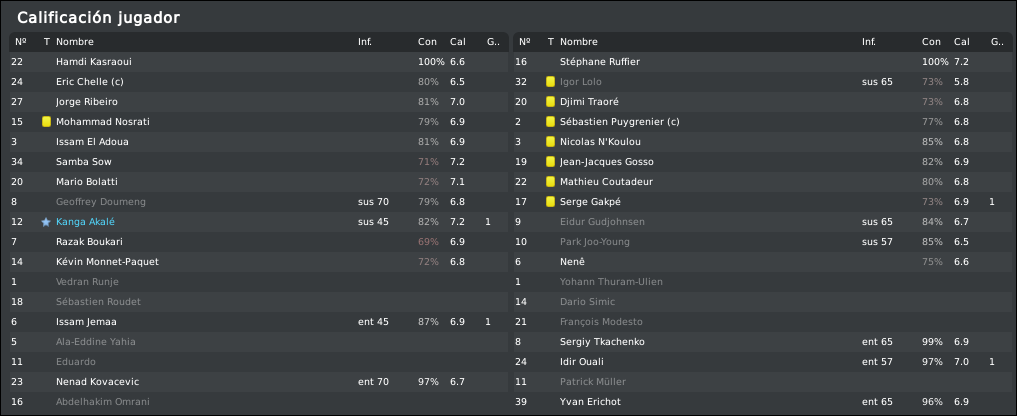The image size is (1017, 416).
Task: Sort left table by Cal column
Action: pyautogui.click(x=457, y=42)
